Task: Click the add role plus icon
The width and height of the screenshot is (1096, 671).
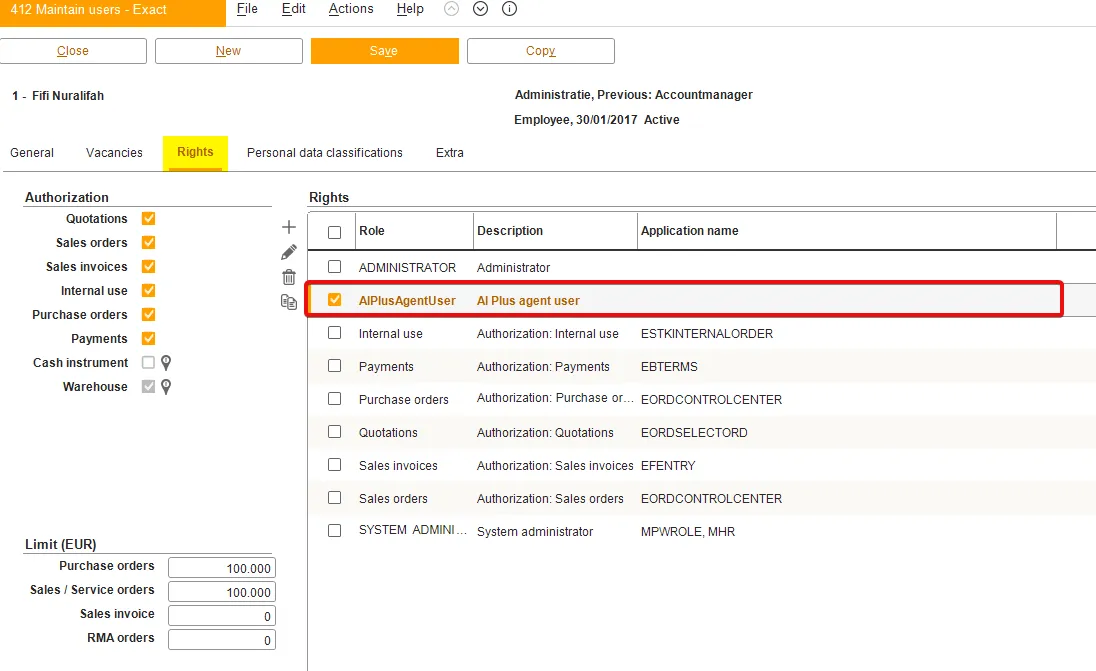Action: pos(289,227)
